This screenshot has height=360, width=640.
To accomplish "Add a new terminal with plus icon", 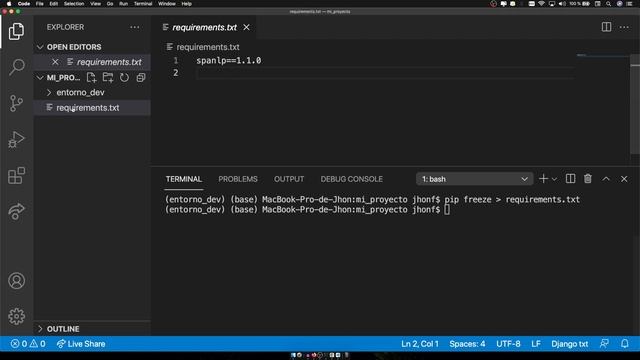I will tap(543, 179).
